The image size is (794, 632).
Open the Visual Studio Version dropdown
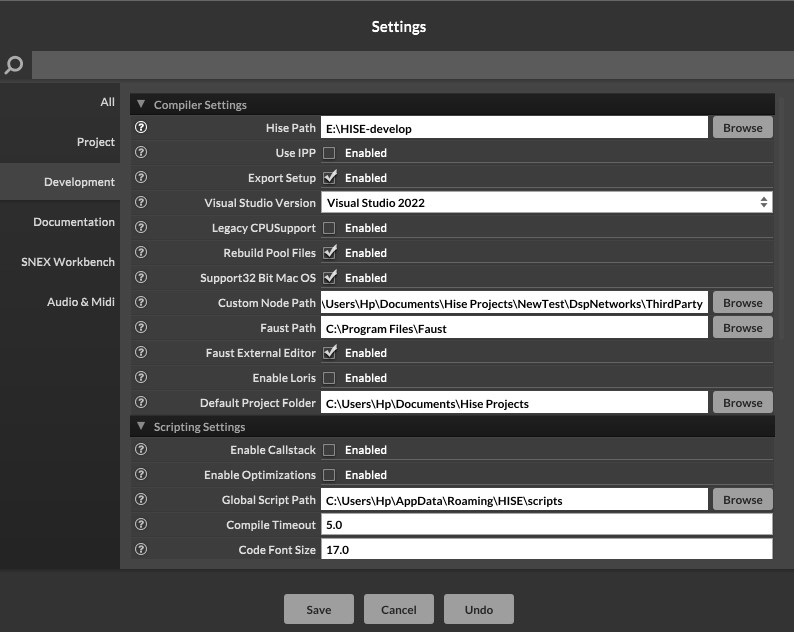pyautogui.click(x=546, y=203)
